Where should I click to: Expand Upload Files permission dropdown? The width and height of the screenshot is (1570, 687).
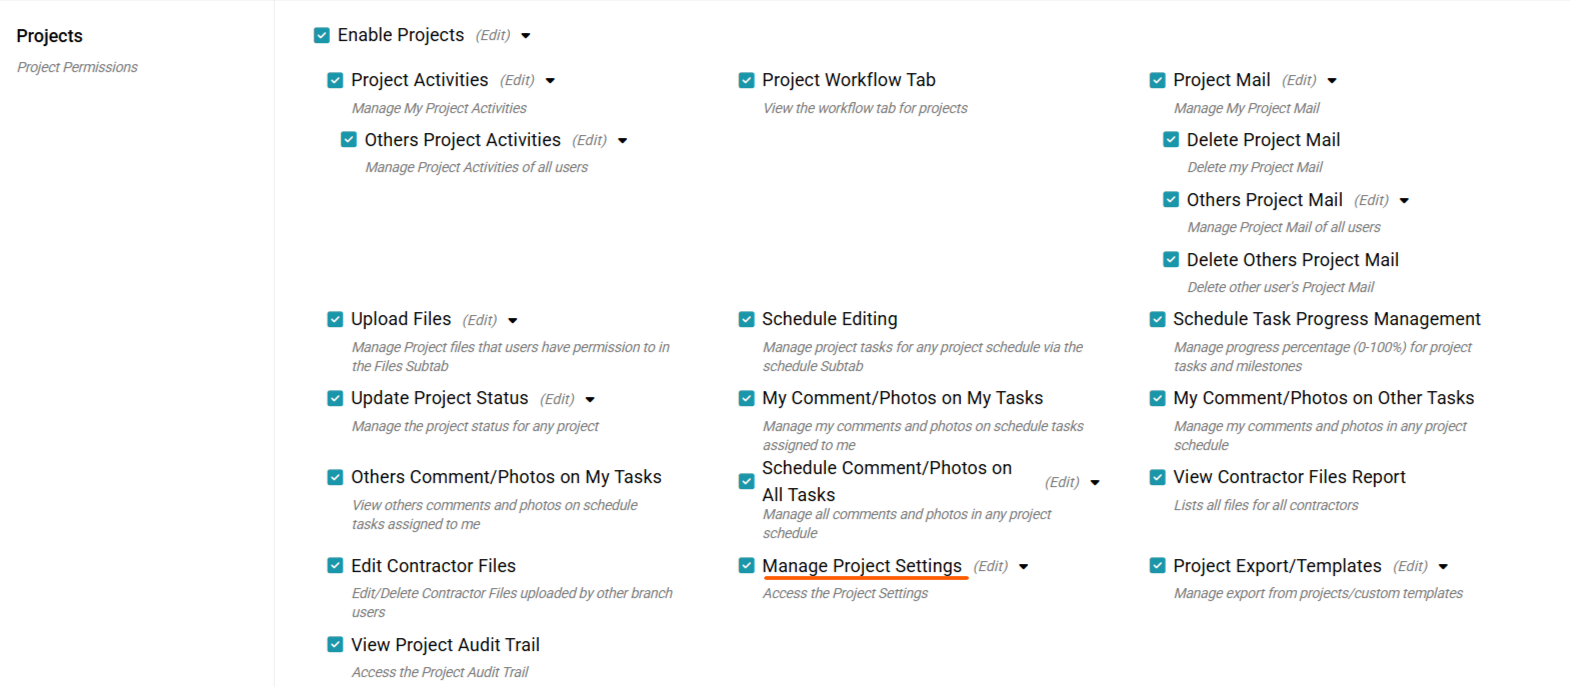[513, 321]
